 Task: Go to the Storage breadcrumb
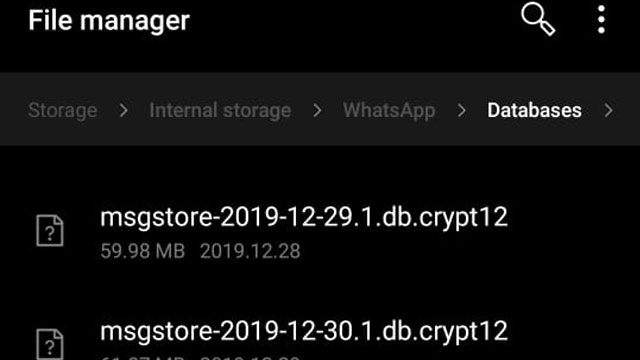62,110
